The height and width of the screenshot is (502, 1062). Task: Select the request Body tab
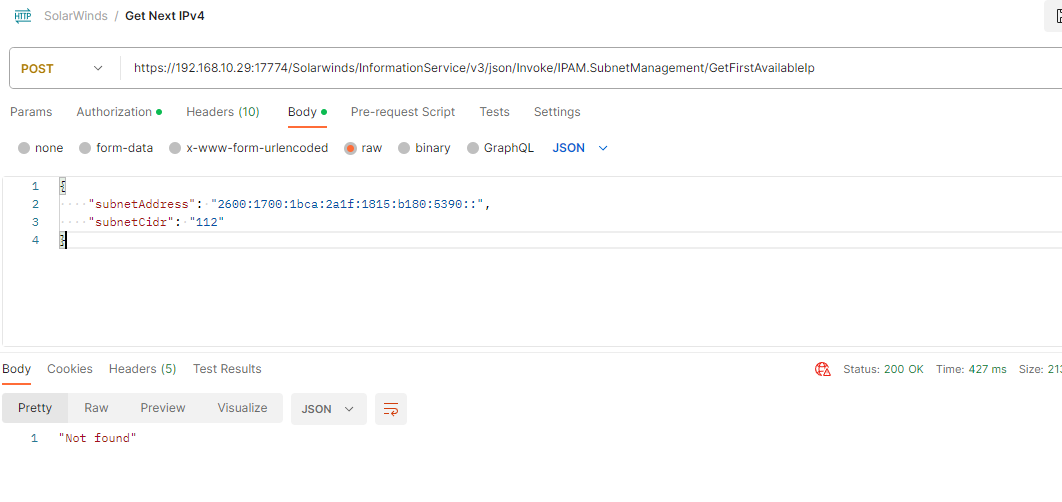(307, 112)
